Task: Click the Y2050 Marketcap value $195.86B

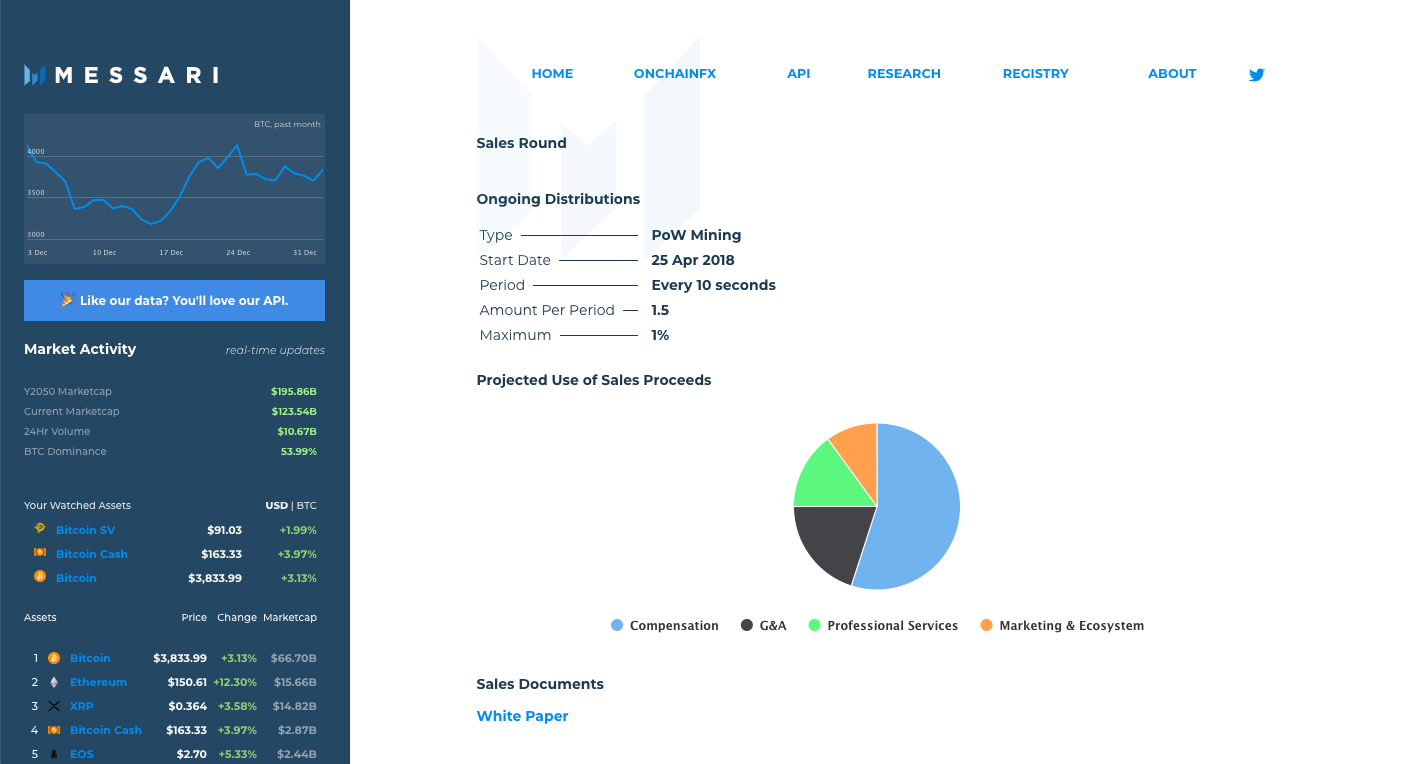Action: pyautogui.click(x=294, y=392)
